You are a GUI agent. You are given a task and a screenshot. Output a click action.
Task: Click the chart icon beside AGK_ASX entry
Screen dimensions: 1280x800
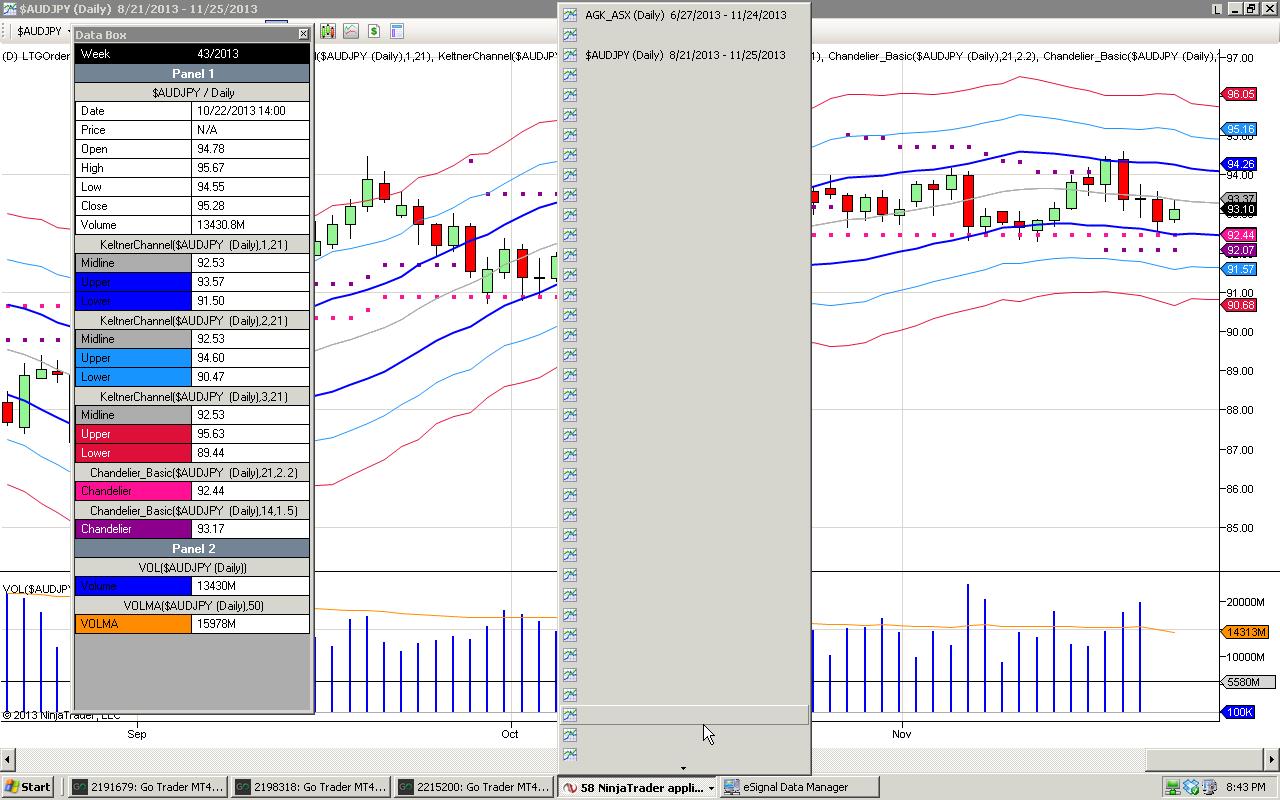point(570,15)
